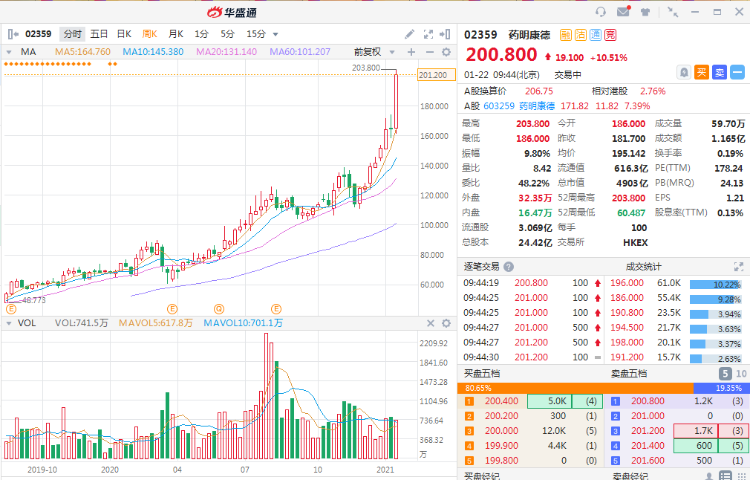Show 10 levels of order book depth

click(x=741, y=373)
